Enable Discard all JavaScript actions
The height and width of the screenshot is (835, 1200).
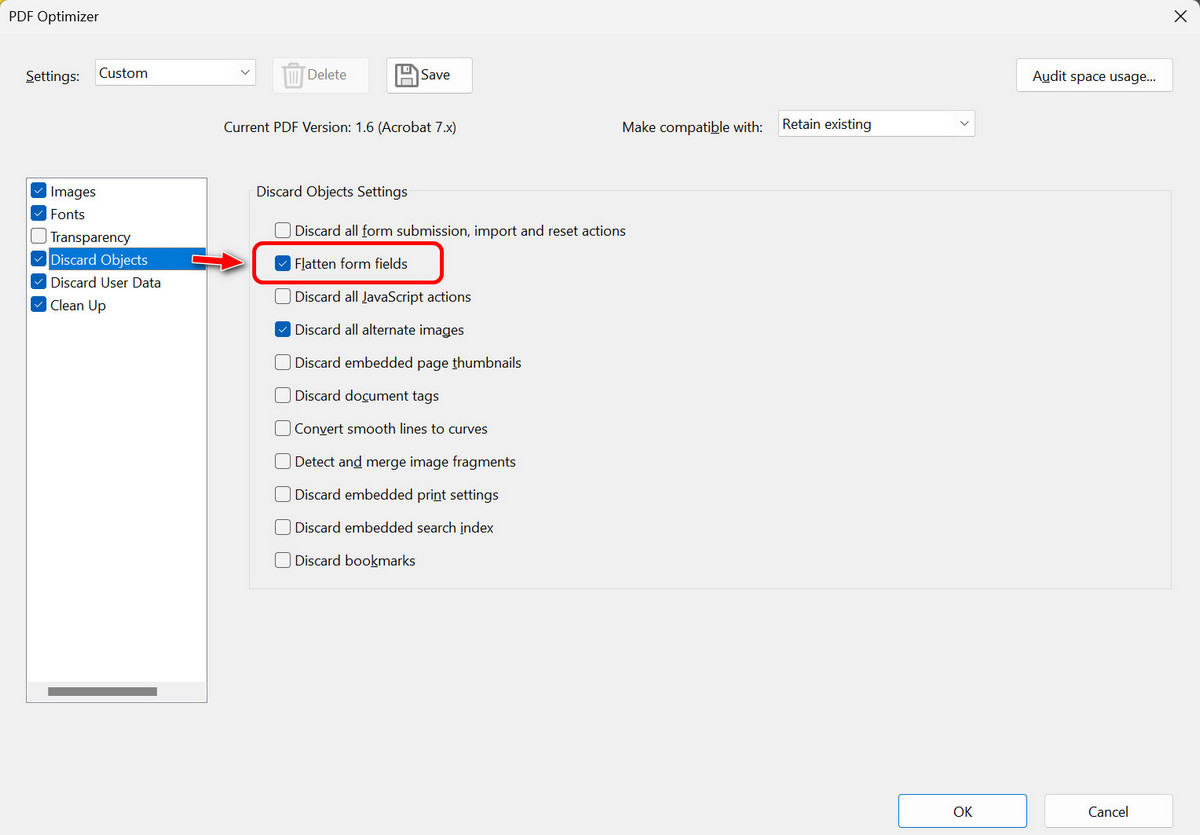(x=282, y=296)
